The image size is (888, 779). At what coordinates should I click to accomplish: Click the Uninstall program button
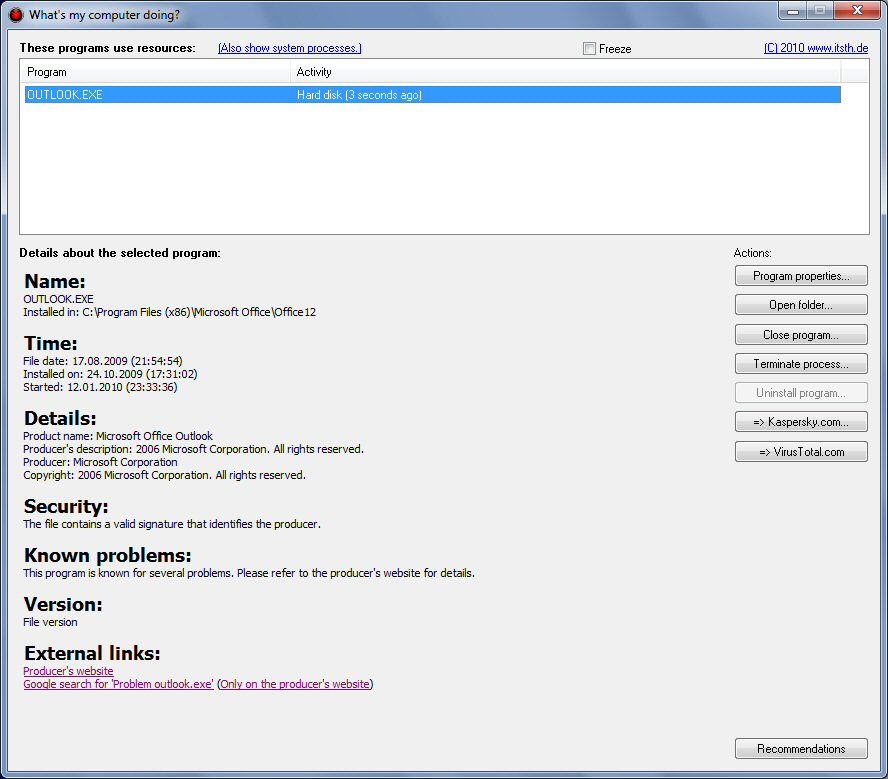point(801,393)
